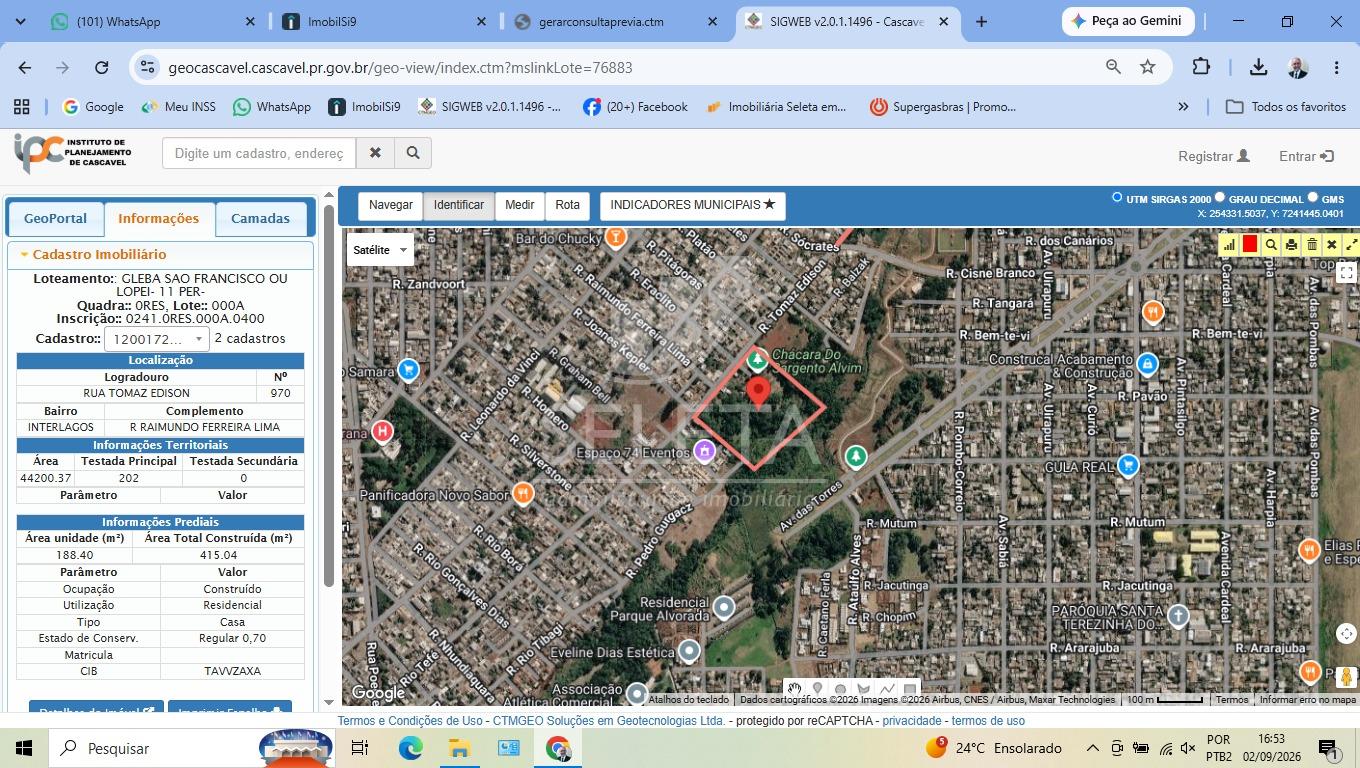The height and width of the screenshot is (768, 1360).
Task: Switch to the Camadas tab
Action: (260, 218)
